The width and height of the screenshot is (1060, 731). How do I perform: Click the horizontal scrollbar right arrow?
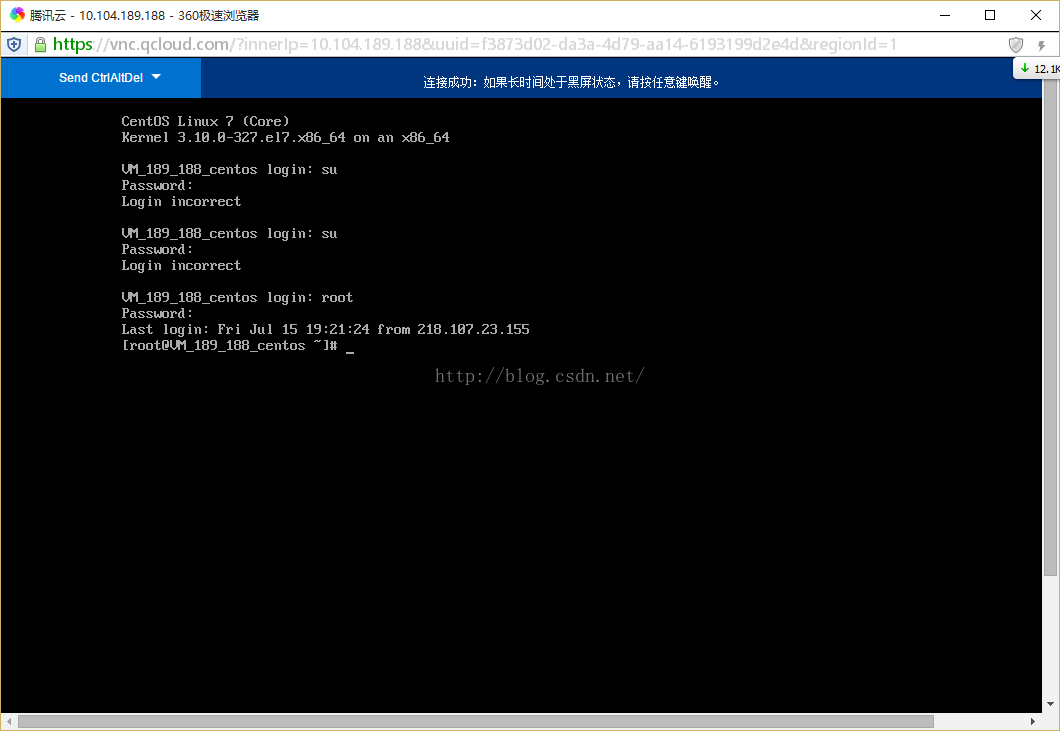pyautogui.click(x=1032, y=722)
